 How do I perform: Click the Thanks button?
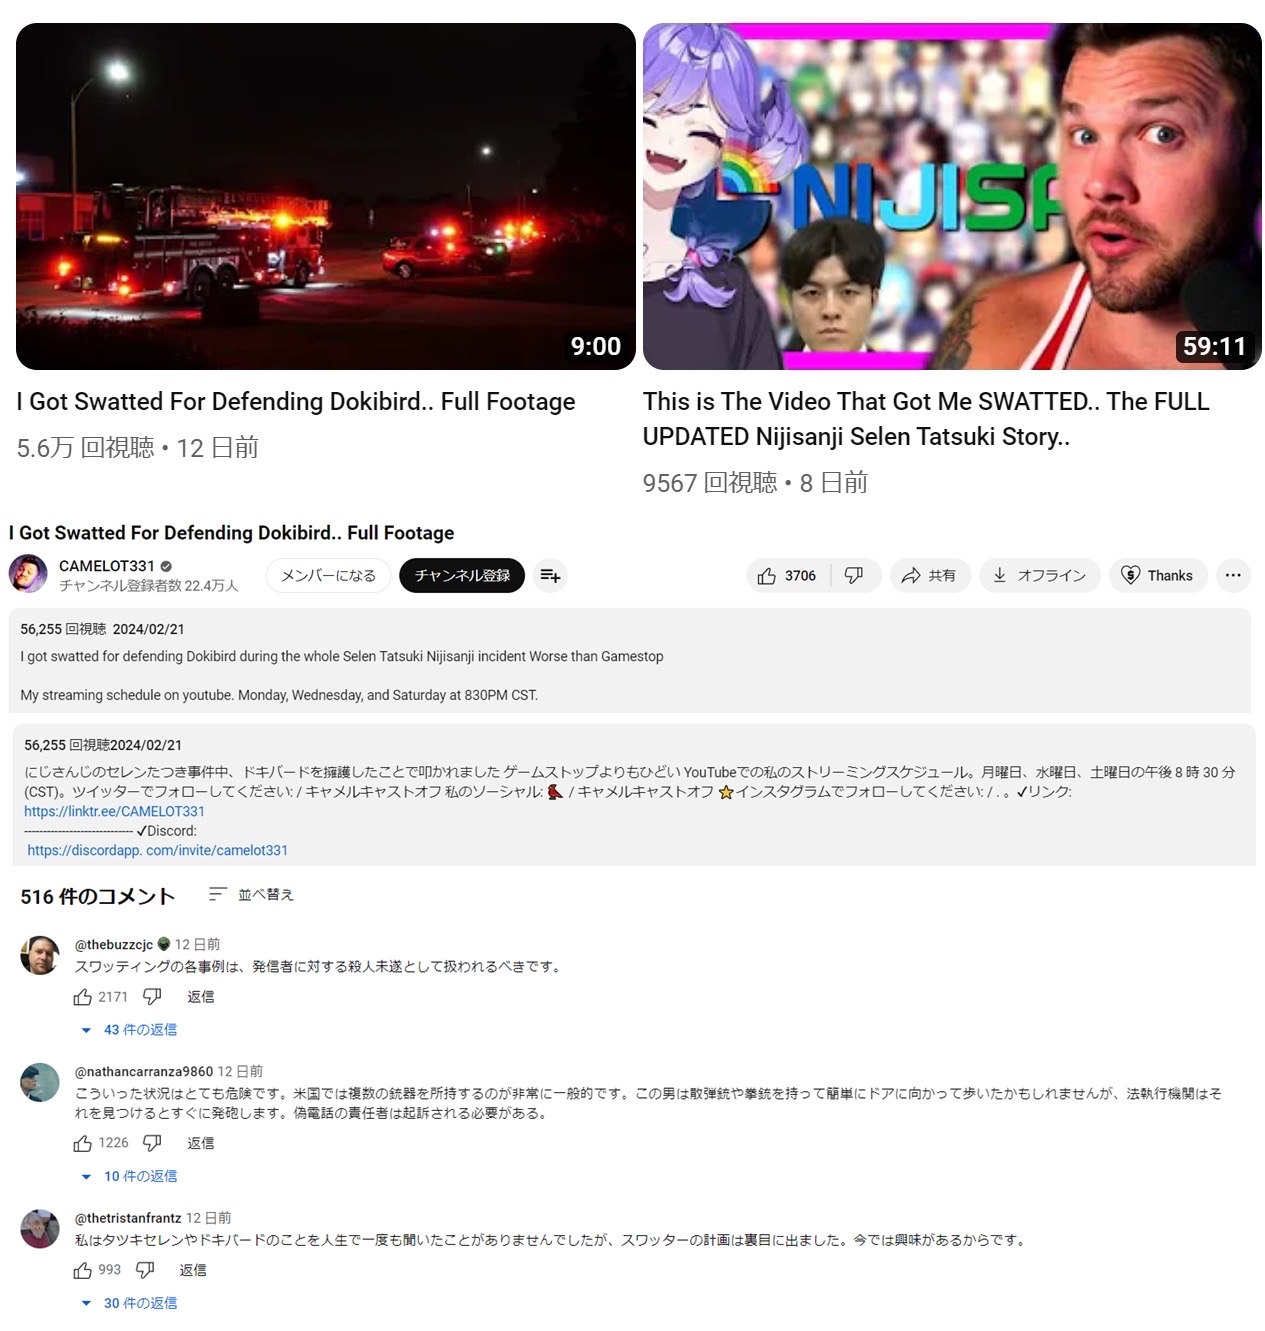(x=1158, y=576)
